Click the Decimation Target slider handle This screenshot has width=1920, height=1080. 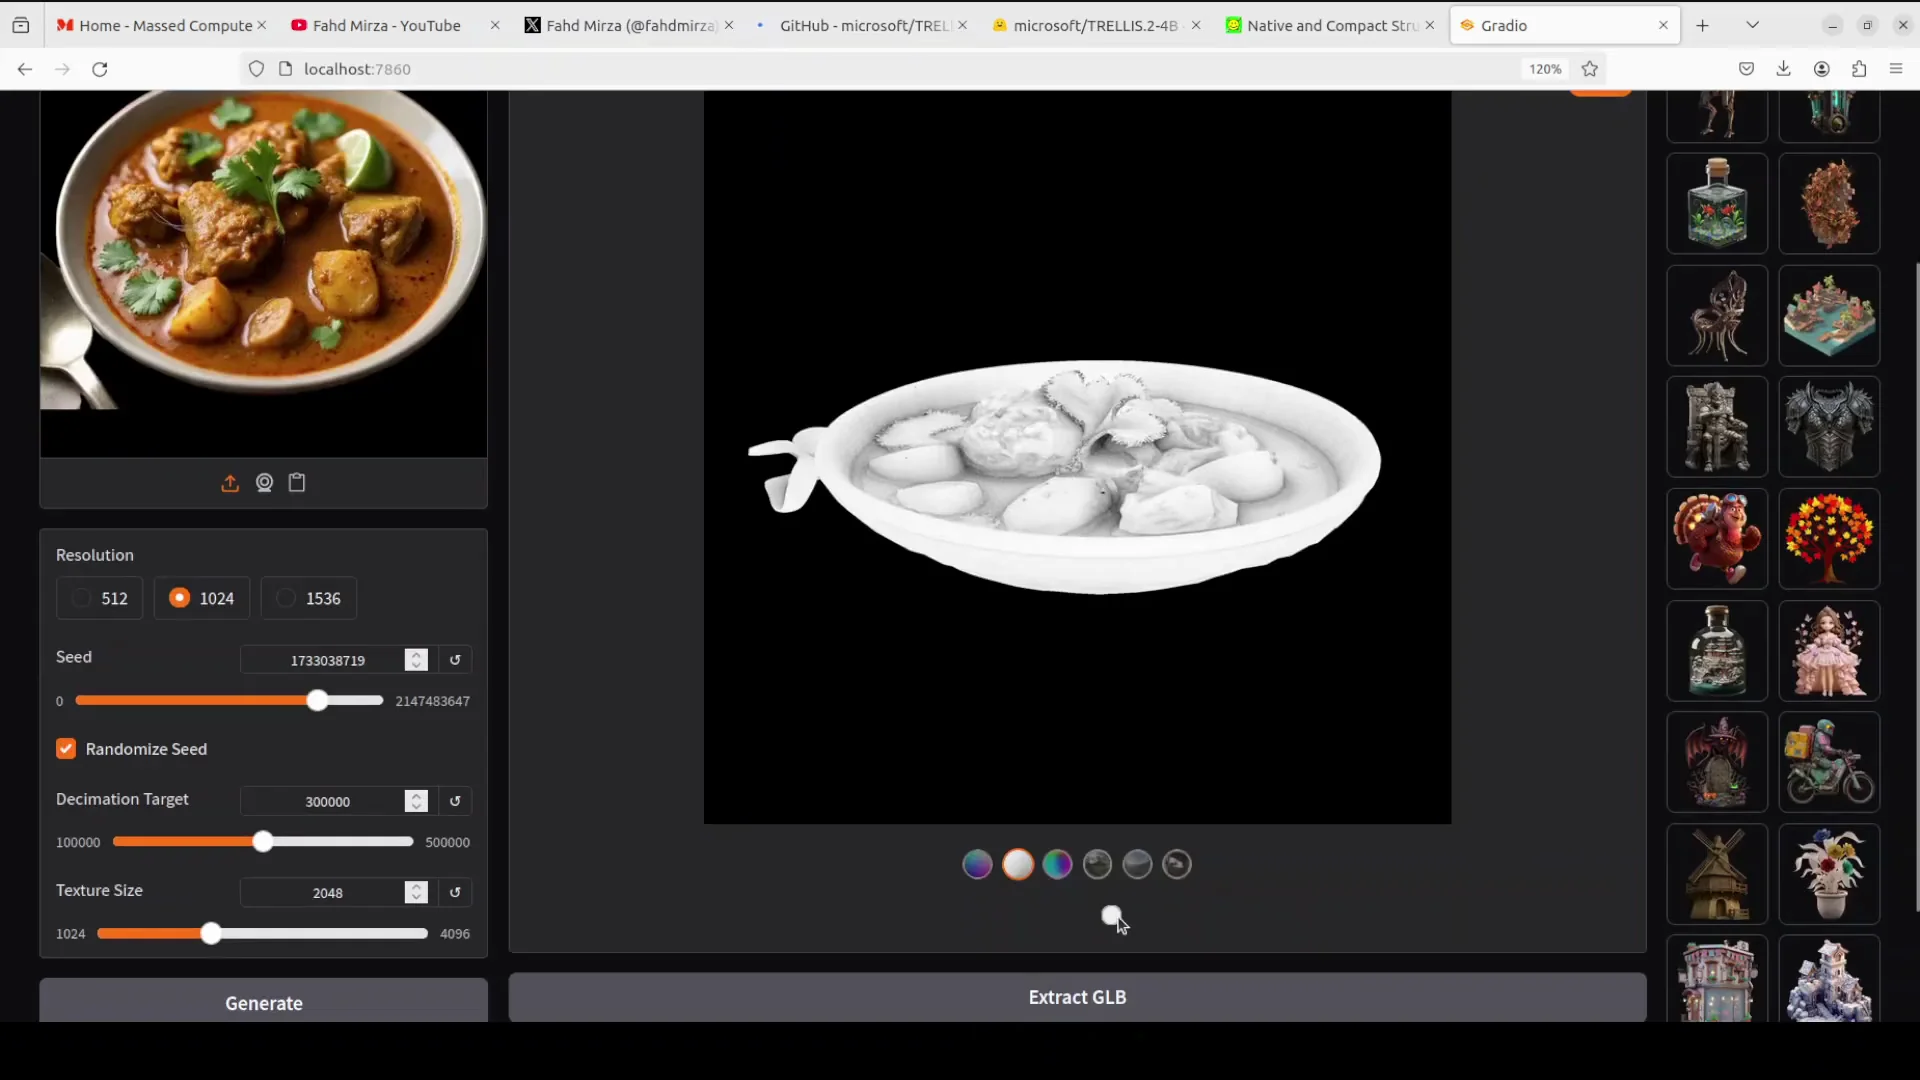pyautogui.click(x=263, y=842)
